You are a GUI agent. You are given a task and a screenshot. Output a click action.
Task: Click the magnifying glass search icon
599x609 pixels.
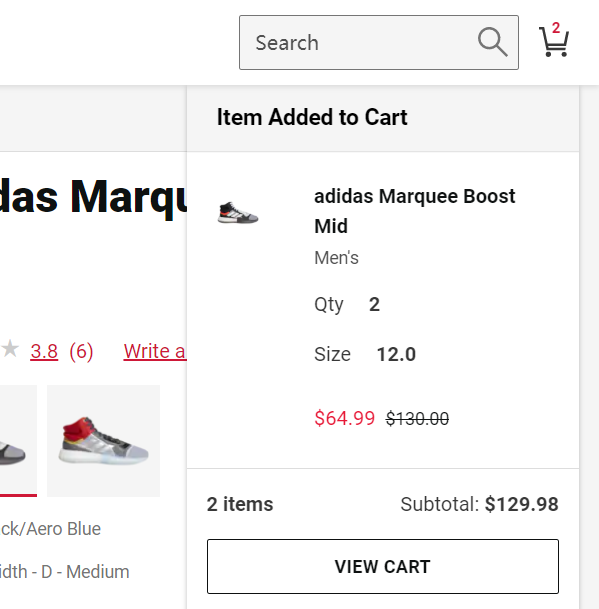493,42
